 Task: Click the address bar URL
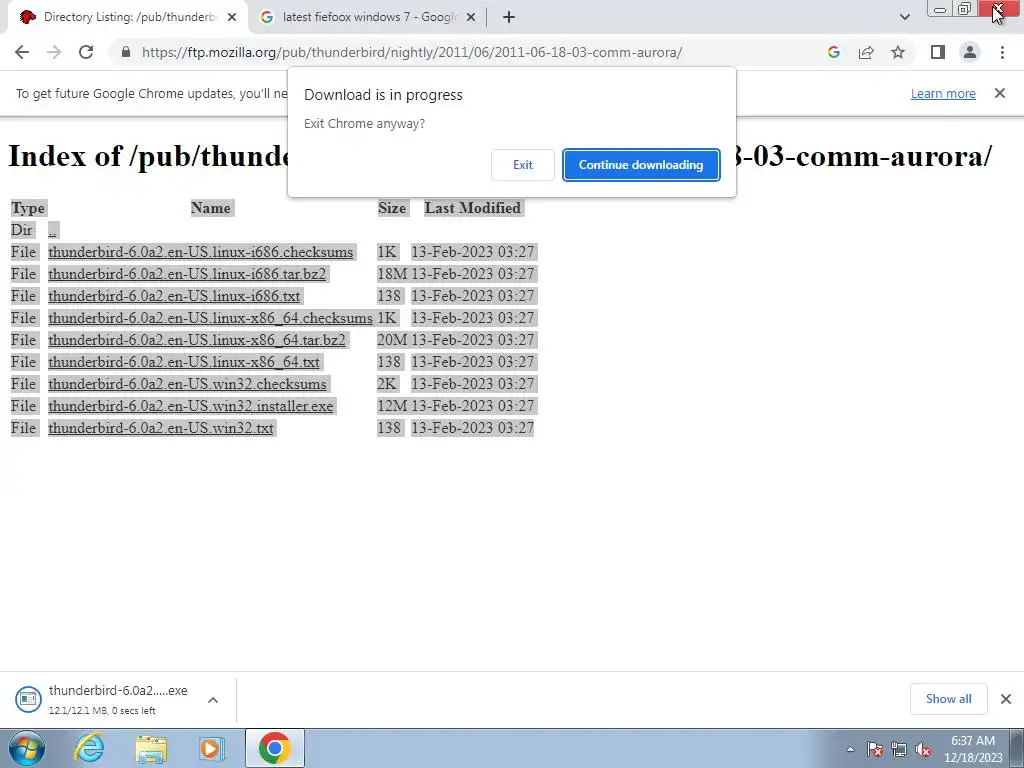click(411, 52)
